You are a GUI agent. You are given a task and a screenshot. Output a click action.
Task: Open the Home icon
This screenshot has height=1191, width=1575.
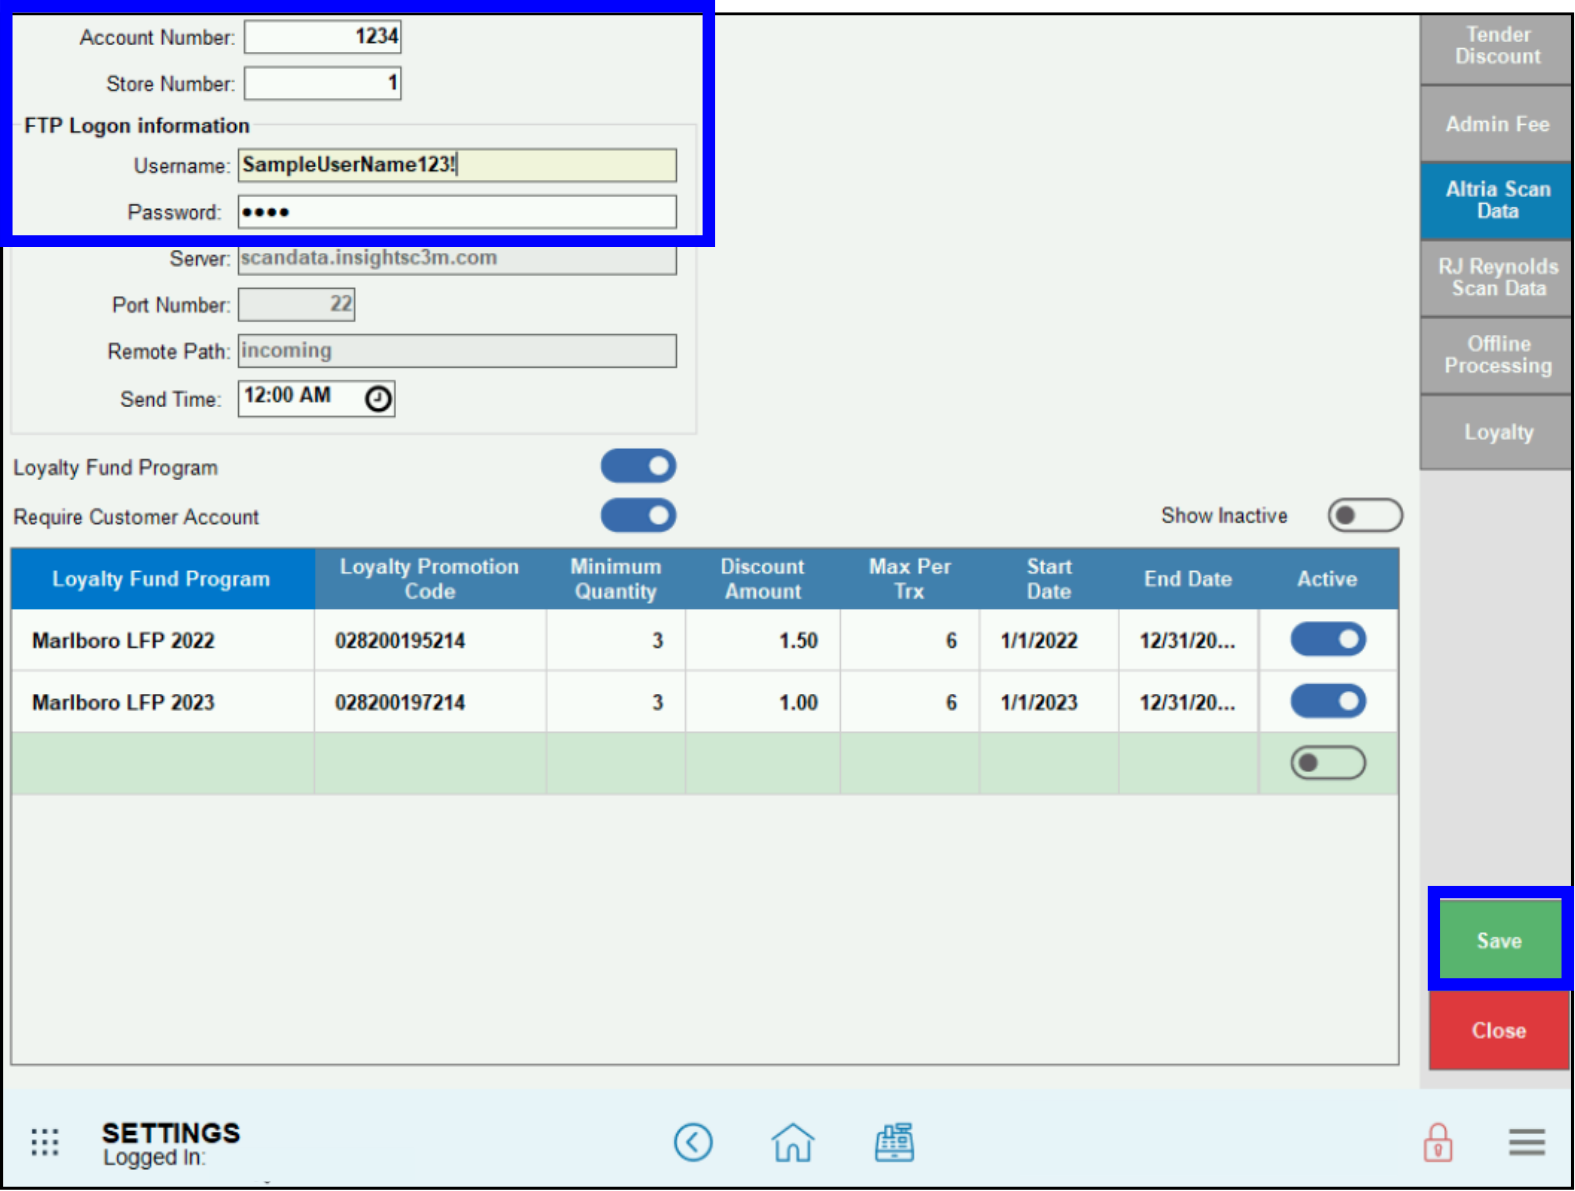[793, 1142]
